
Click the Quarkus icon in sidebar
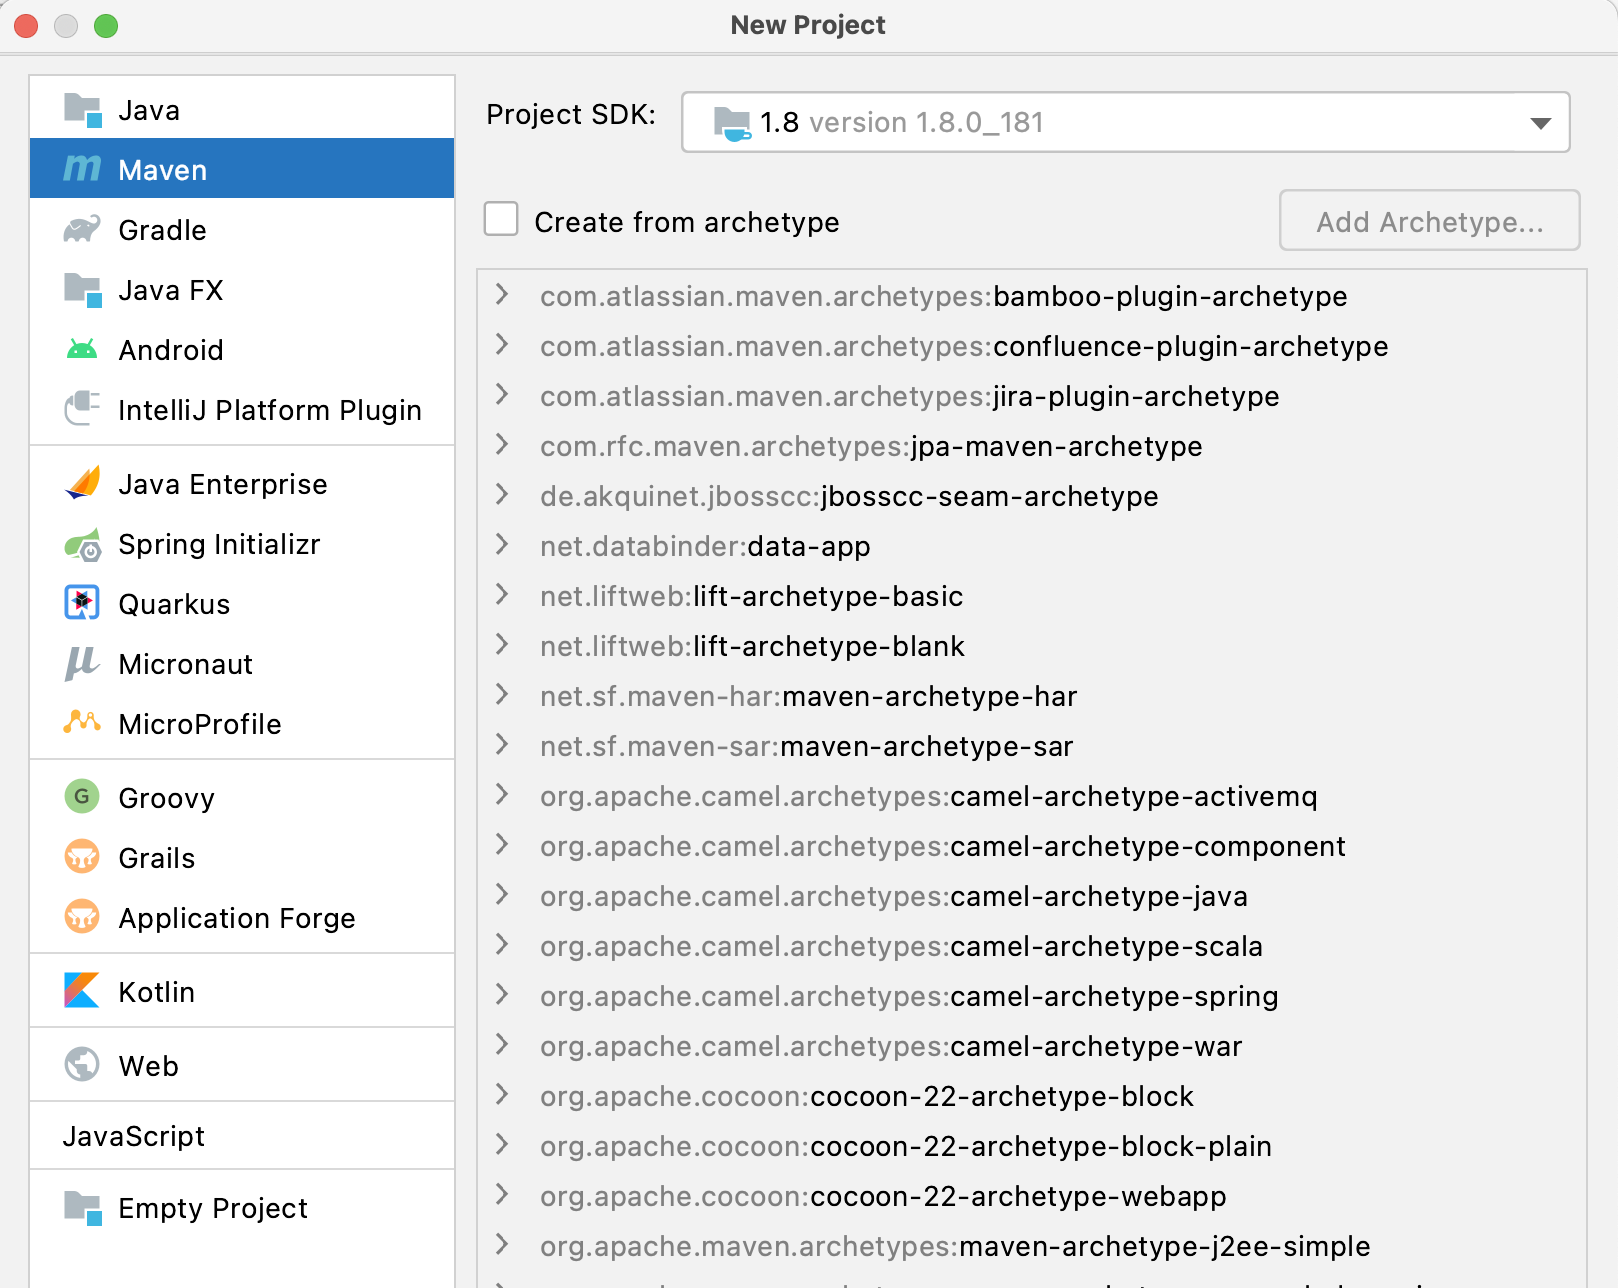pyautogui.click(x=82, y=604)
